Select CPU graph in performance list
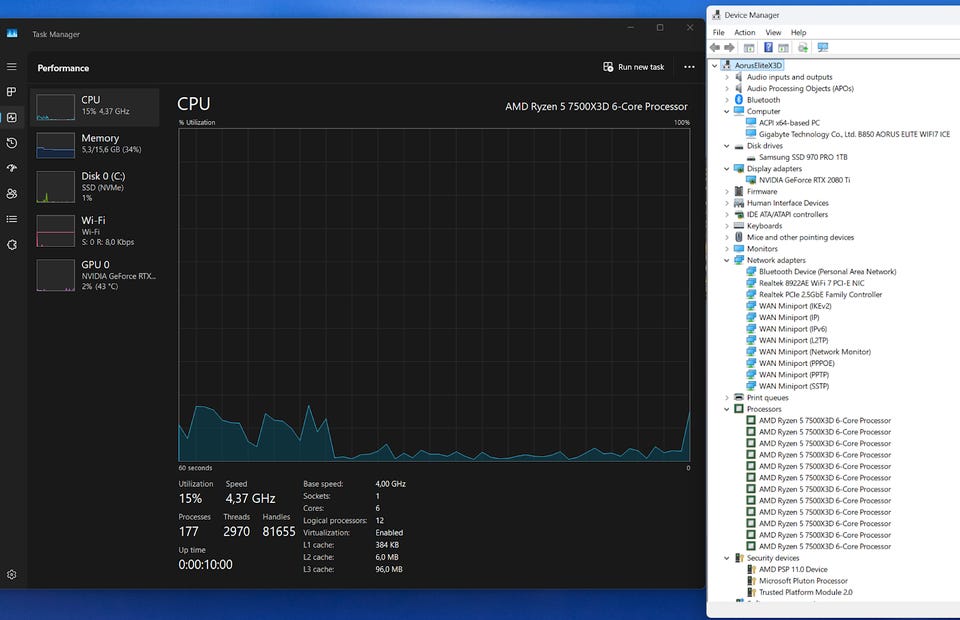 [x=95, y=107]
